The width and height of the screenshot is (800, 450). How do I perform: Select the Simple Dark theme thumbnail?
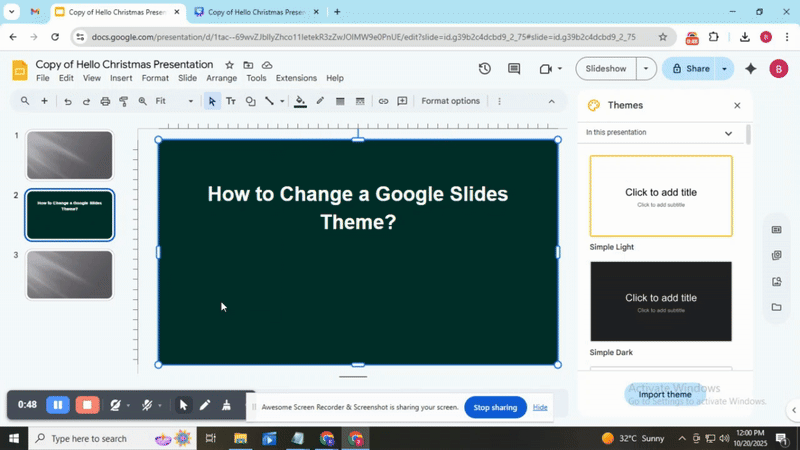pyautogui.click(x=661, y=302)
